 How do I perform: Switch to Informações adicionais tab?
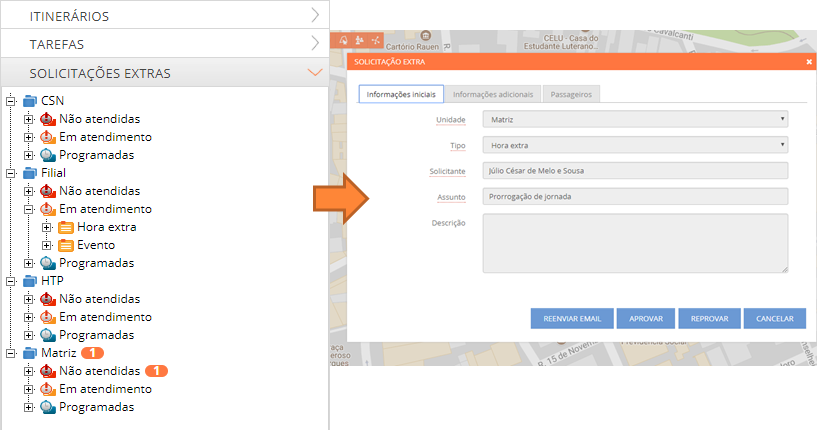493,94
